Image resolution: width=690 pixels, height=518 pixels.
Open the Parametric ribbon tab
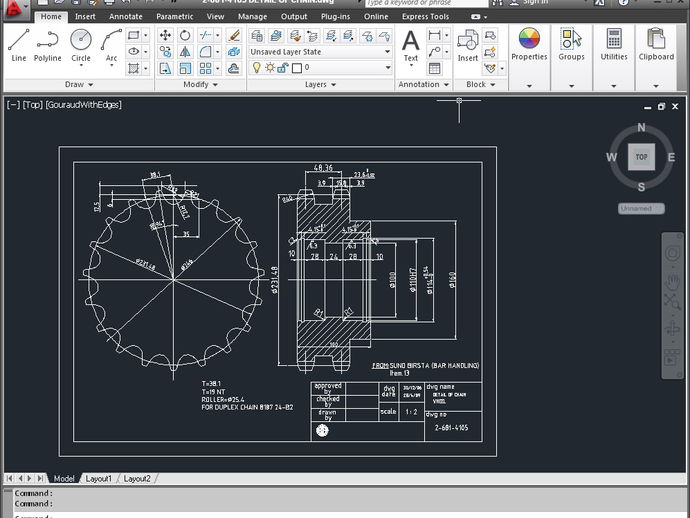pyautogui.click(x=175, y=17)
